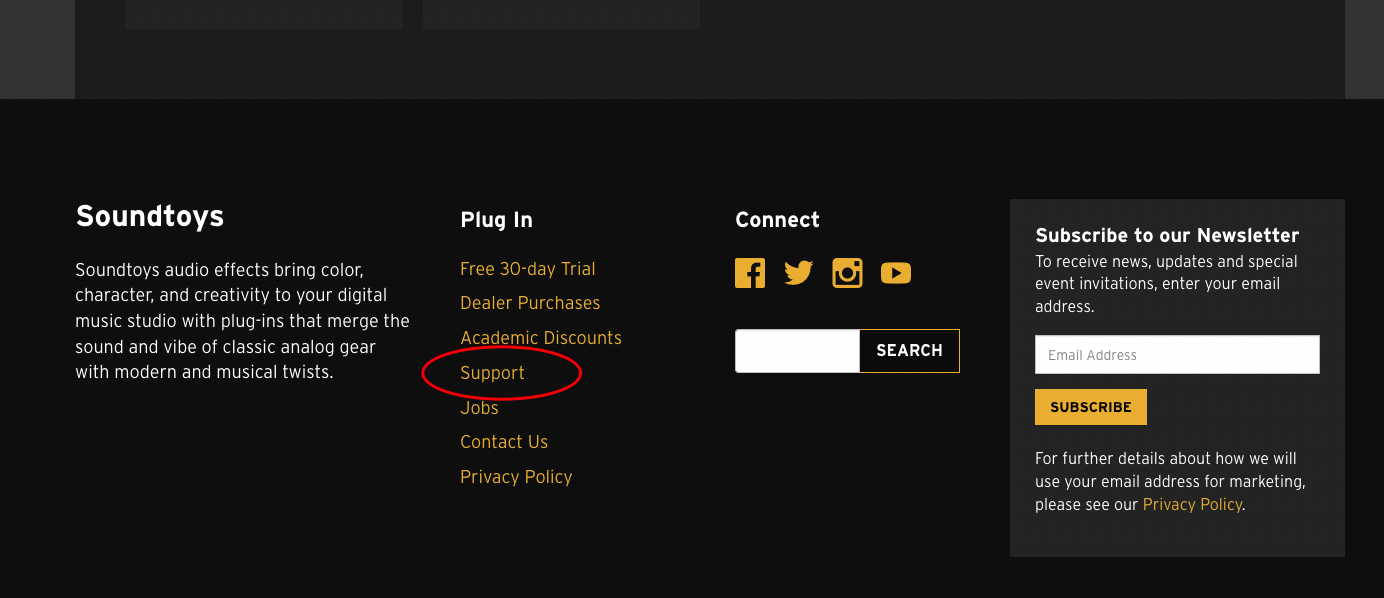Click the SEARCH button
This screenshot has height=598, width=1384.
[x=909, y=351]
